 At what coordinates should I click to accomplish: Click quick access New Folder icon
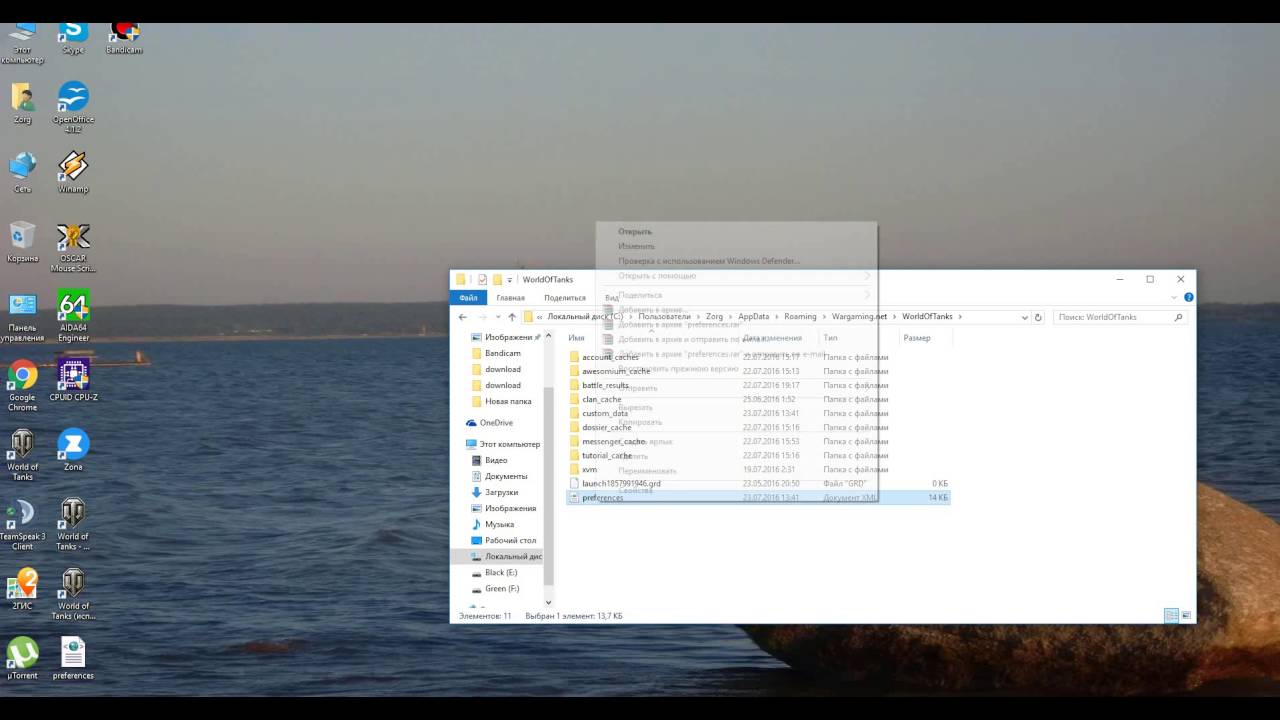pyautogui.click(x=497, y=279)
